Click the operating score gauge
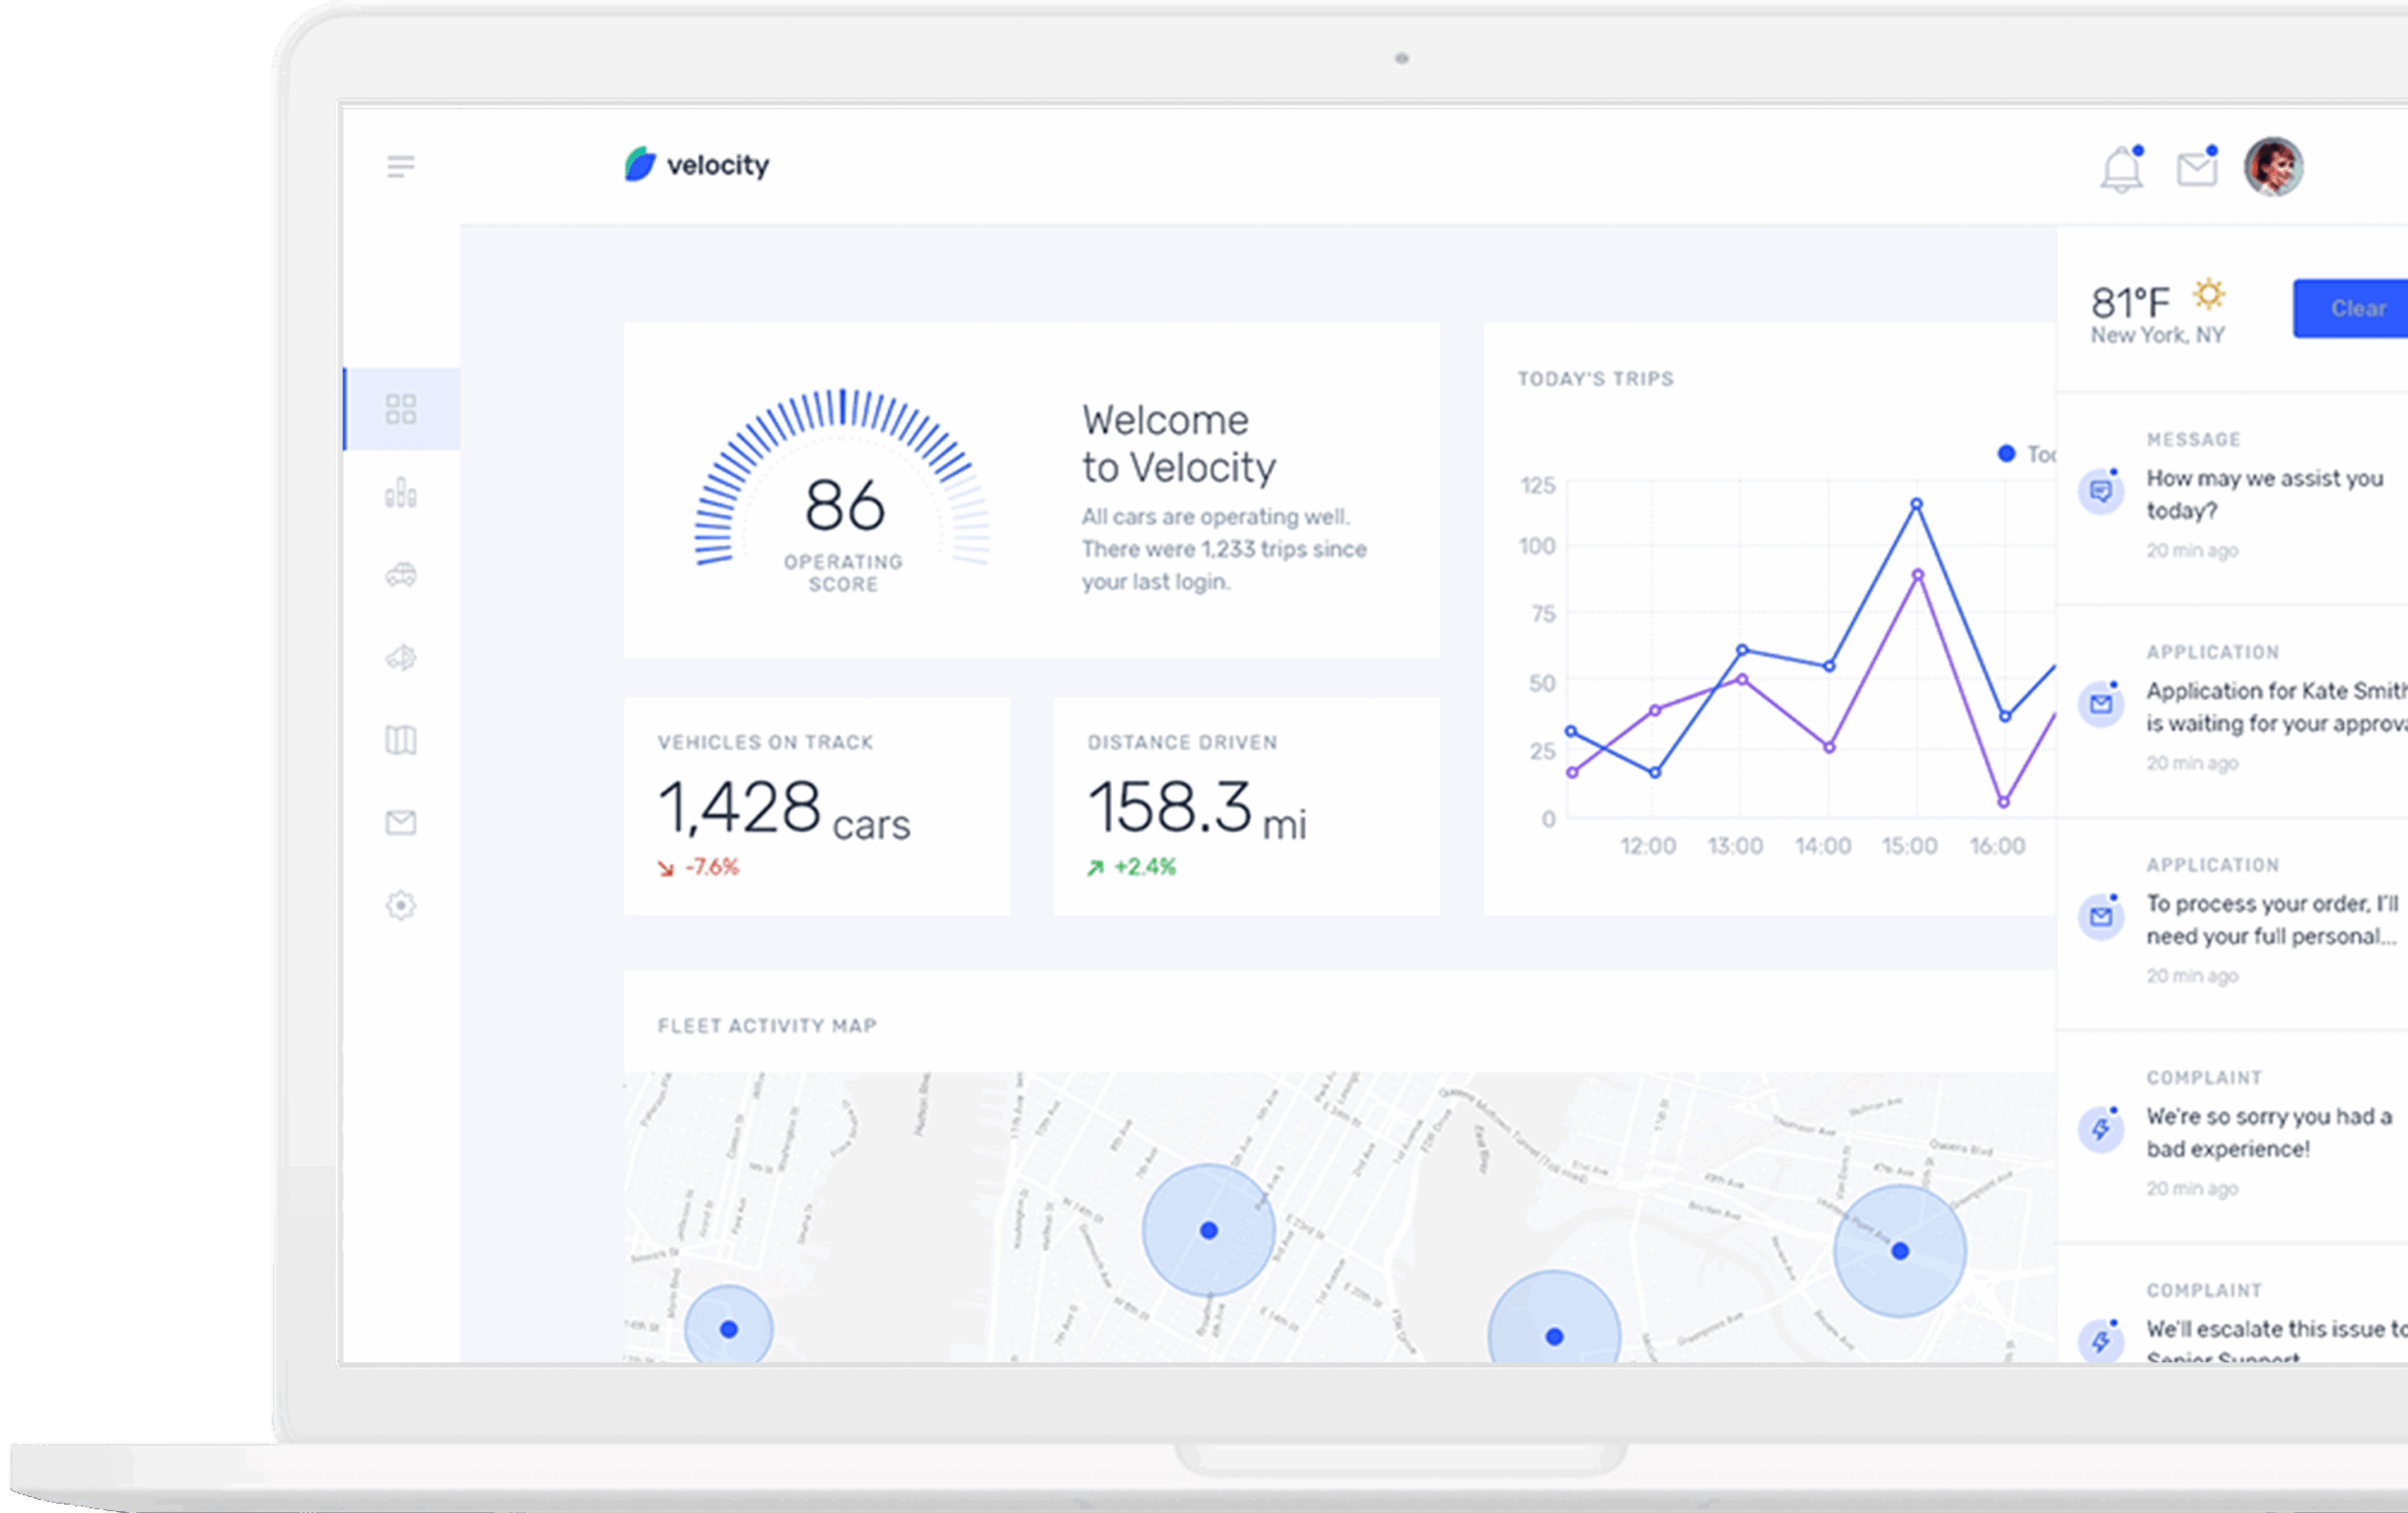The image size is (2408, 1513). pos(842,490)
